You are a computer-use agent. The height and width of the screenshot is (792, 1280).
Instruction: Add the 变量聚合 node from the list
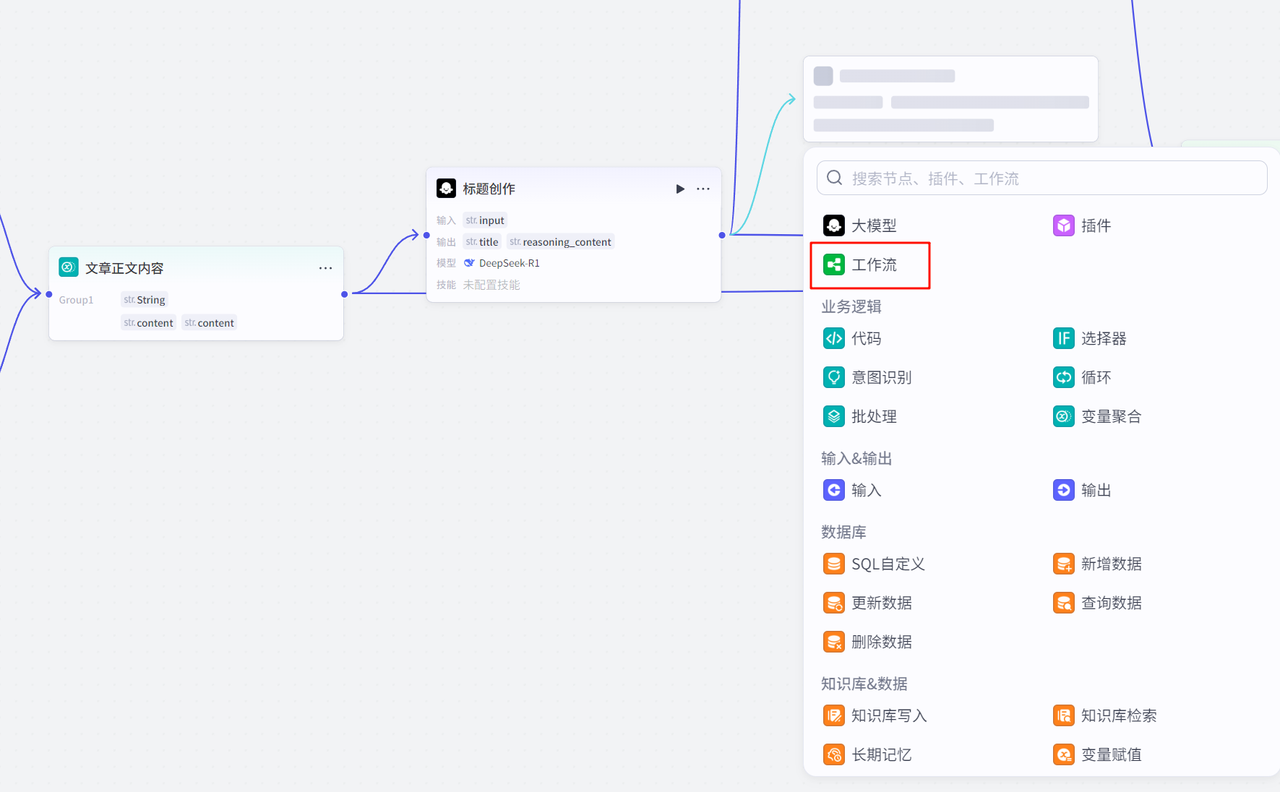1110,417
